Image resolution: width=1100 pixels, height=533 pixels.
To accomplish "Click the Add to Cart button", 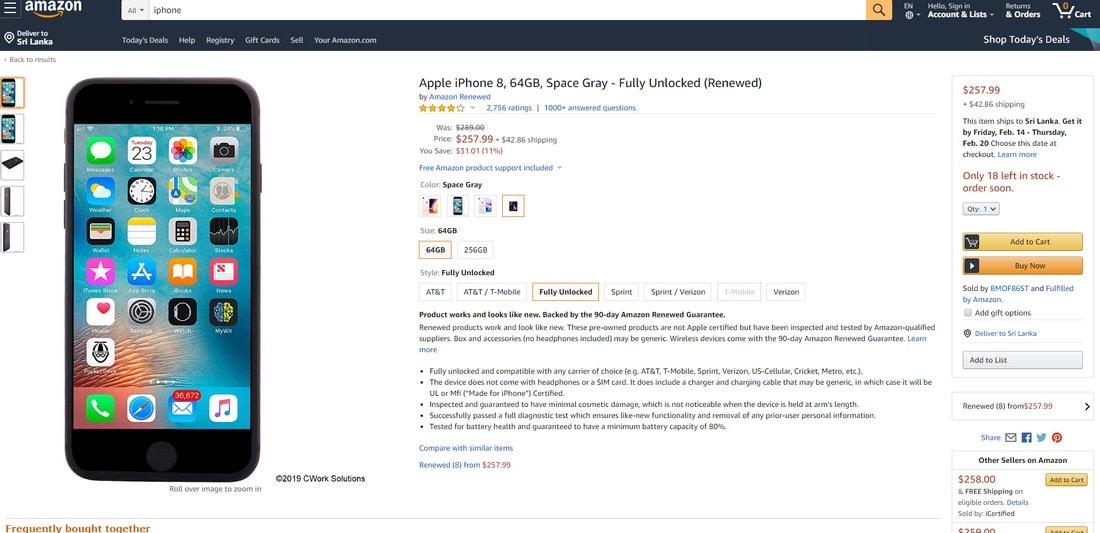I will 1022,242.
